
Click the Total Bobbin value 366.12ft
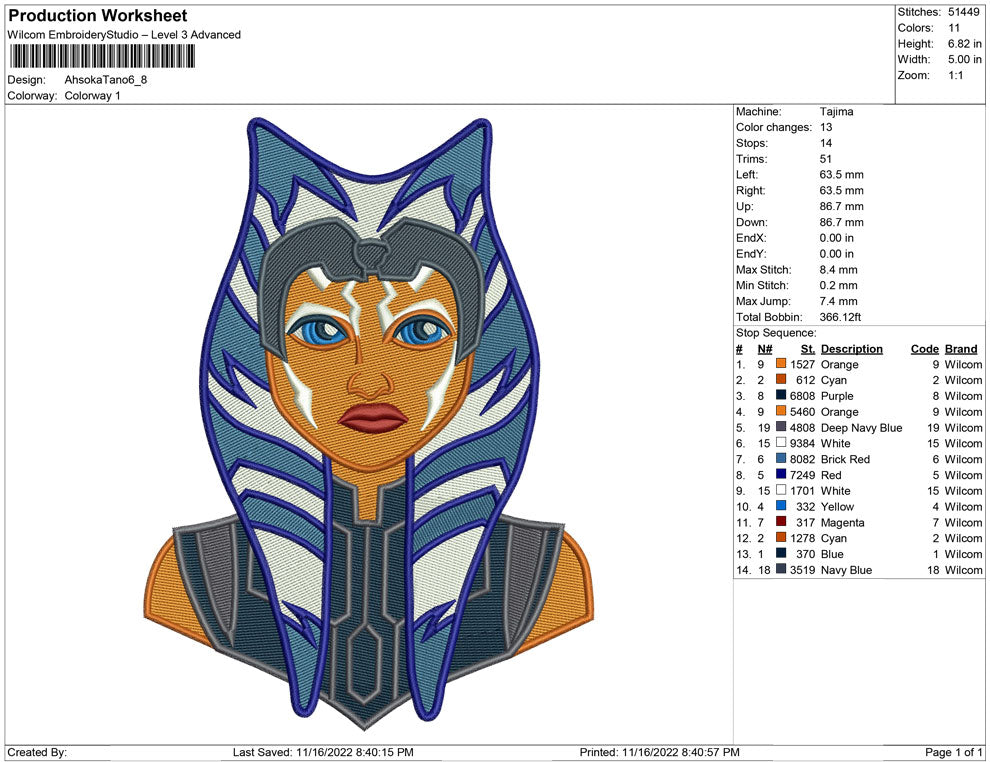pyautogui.click(x=840, y=317)
